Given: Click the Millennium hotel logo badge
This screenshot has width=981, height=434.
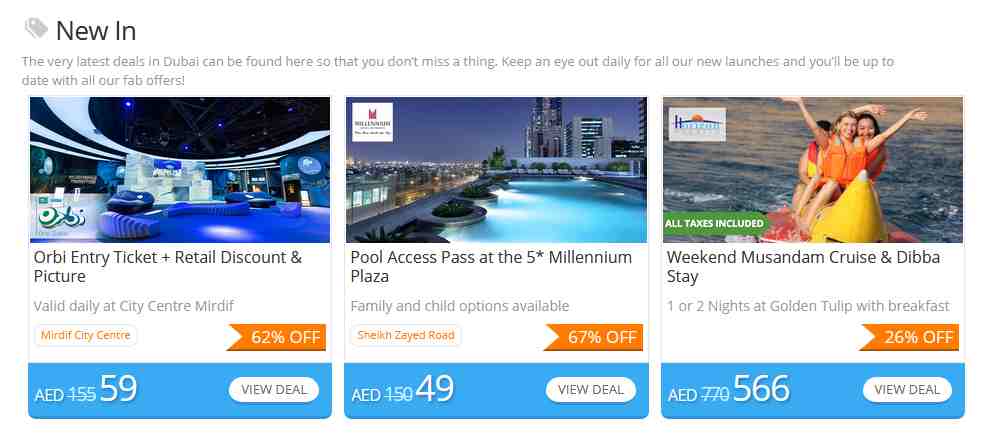Looking at the screenshot, I should tap(372, 122).
